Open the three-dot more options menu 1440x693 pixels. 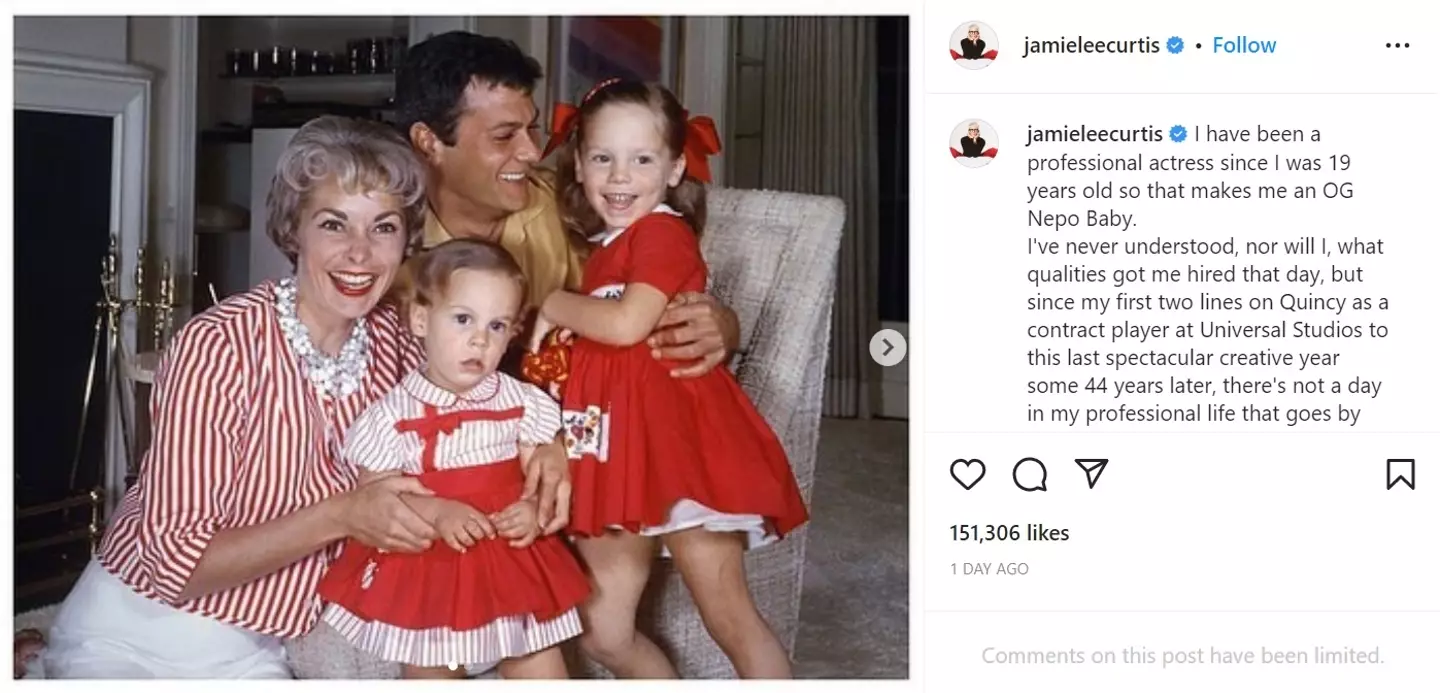pyautogui.click(x=1397, y=46)
